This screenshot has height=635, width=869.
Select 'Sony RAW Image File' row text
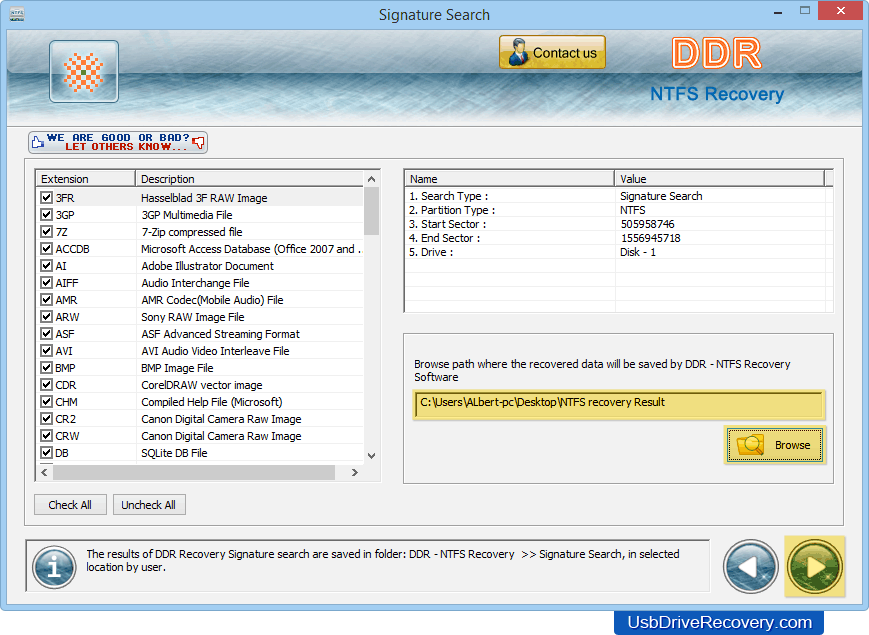(x=192, y=317)
